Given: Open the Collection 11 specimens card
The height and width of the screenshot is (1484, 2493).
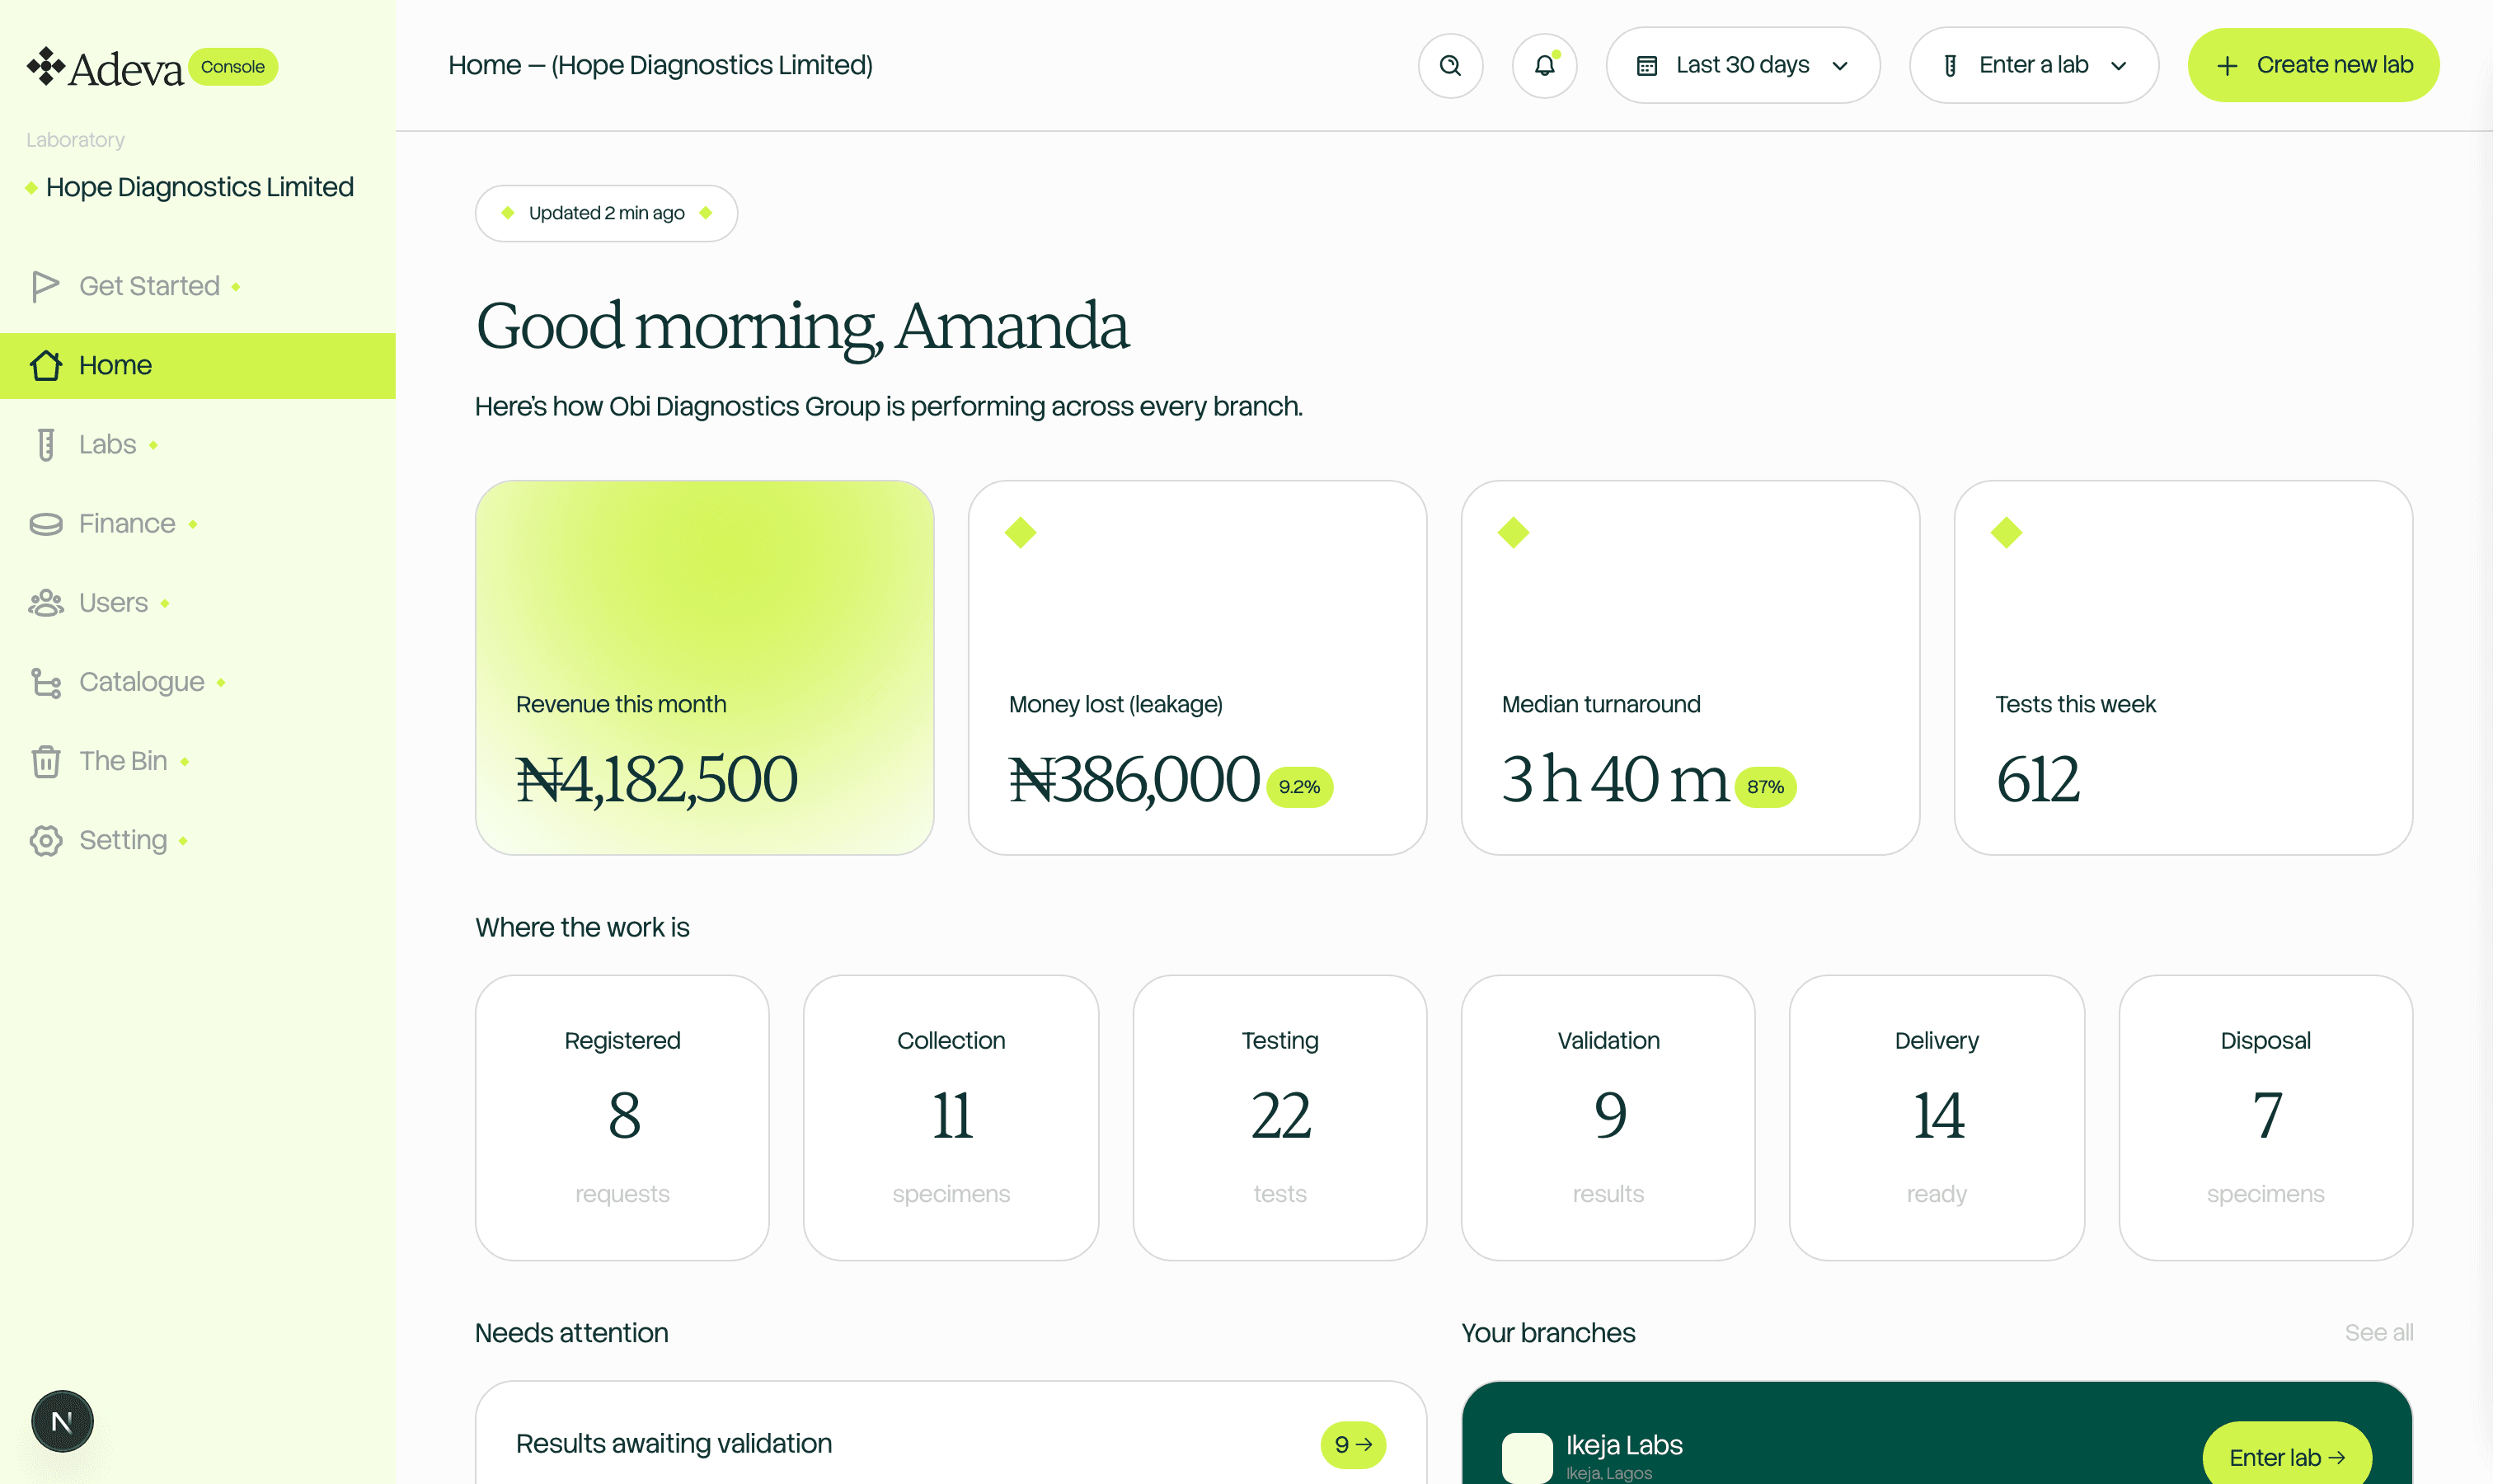Looking at the screenshot, I should pos(951,1117).
